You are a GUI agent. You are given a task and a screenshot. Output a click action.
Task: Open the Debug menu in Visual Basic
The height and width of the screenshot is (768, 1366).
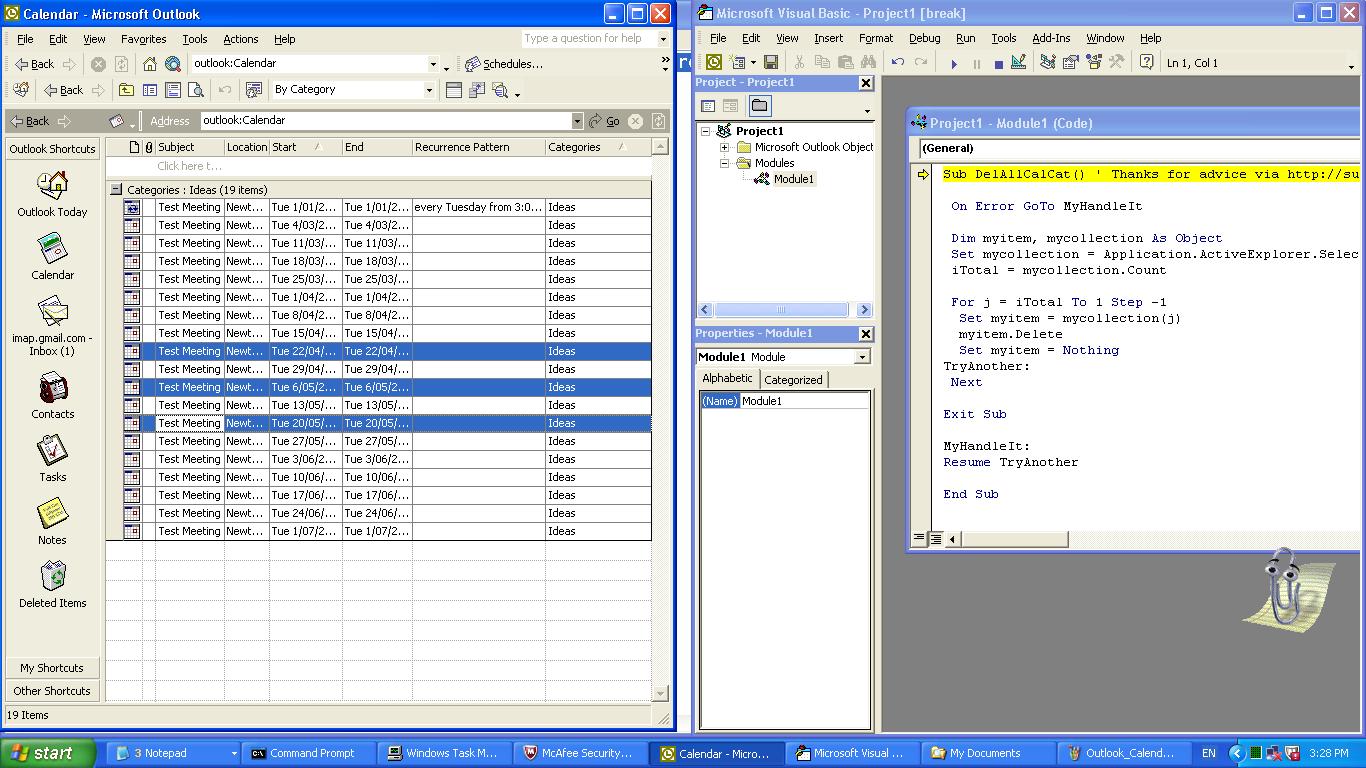tap(923, 38)
